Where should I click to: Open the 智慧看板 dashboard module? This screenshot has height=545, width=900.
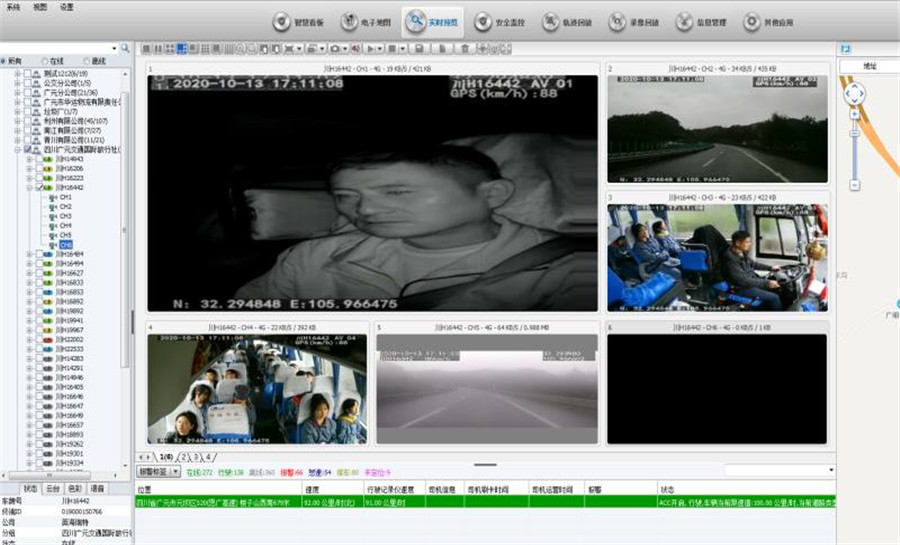(x=297, y=22)
